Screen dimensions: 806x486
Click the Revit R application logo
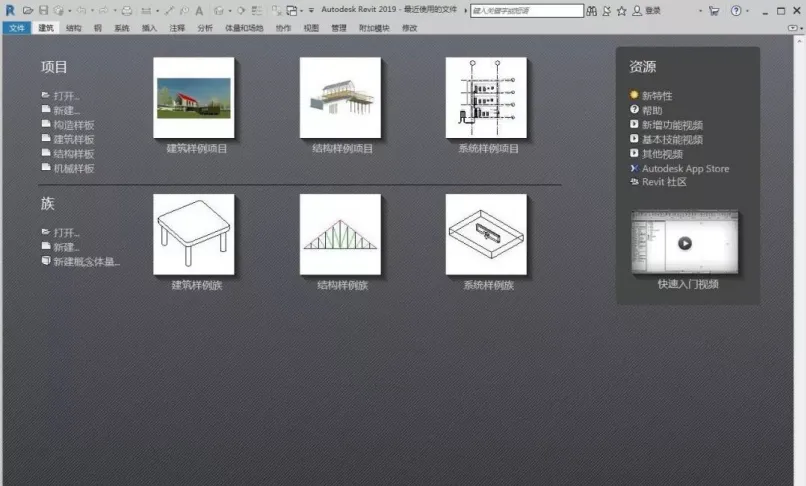(x=10, y=10)
